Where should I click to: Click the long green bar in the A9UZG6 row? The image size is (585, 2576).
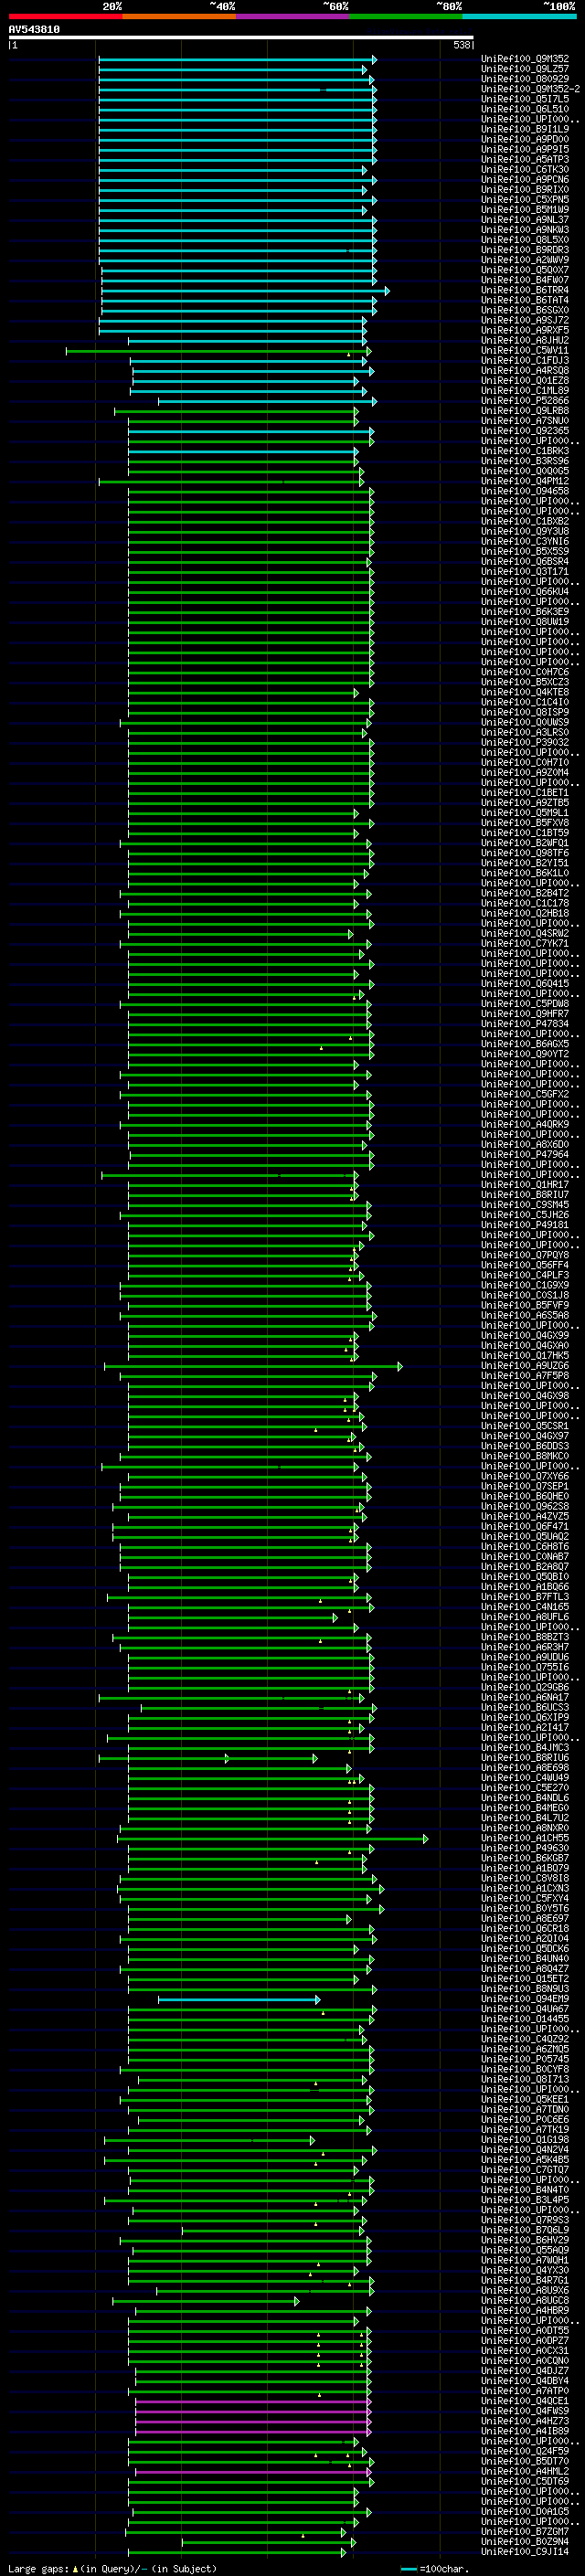point(254,1366)
